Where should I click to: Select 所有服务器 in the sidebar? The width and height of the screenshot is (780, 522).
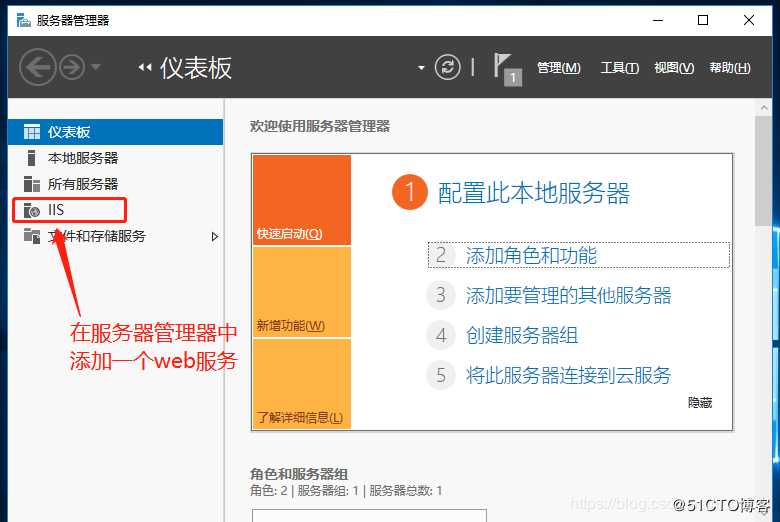click(115, 184)
